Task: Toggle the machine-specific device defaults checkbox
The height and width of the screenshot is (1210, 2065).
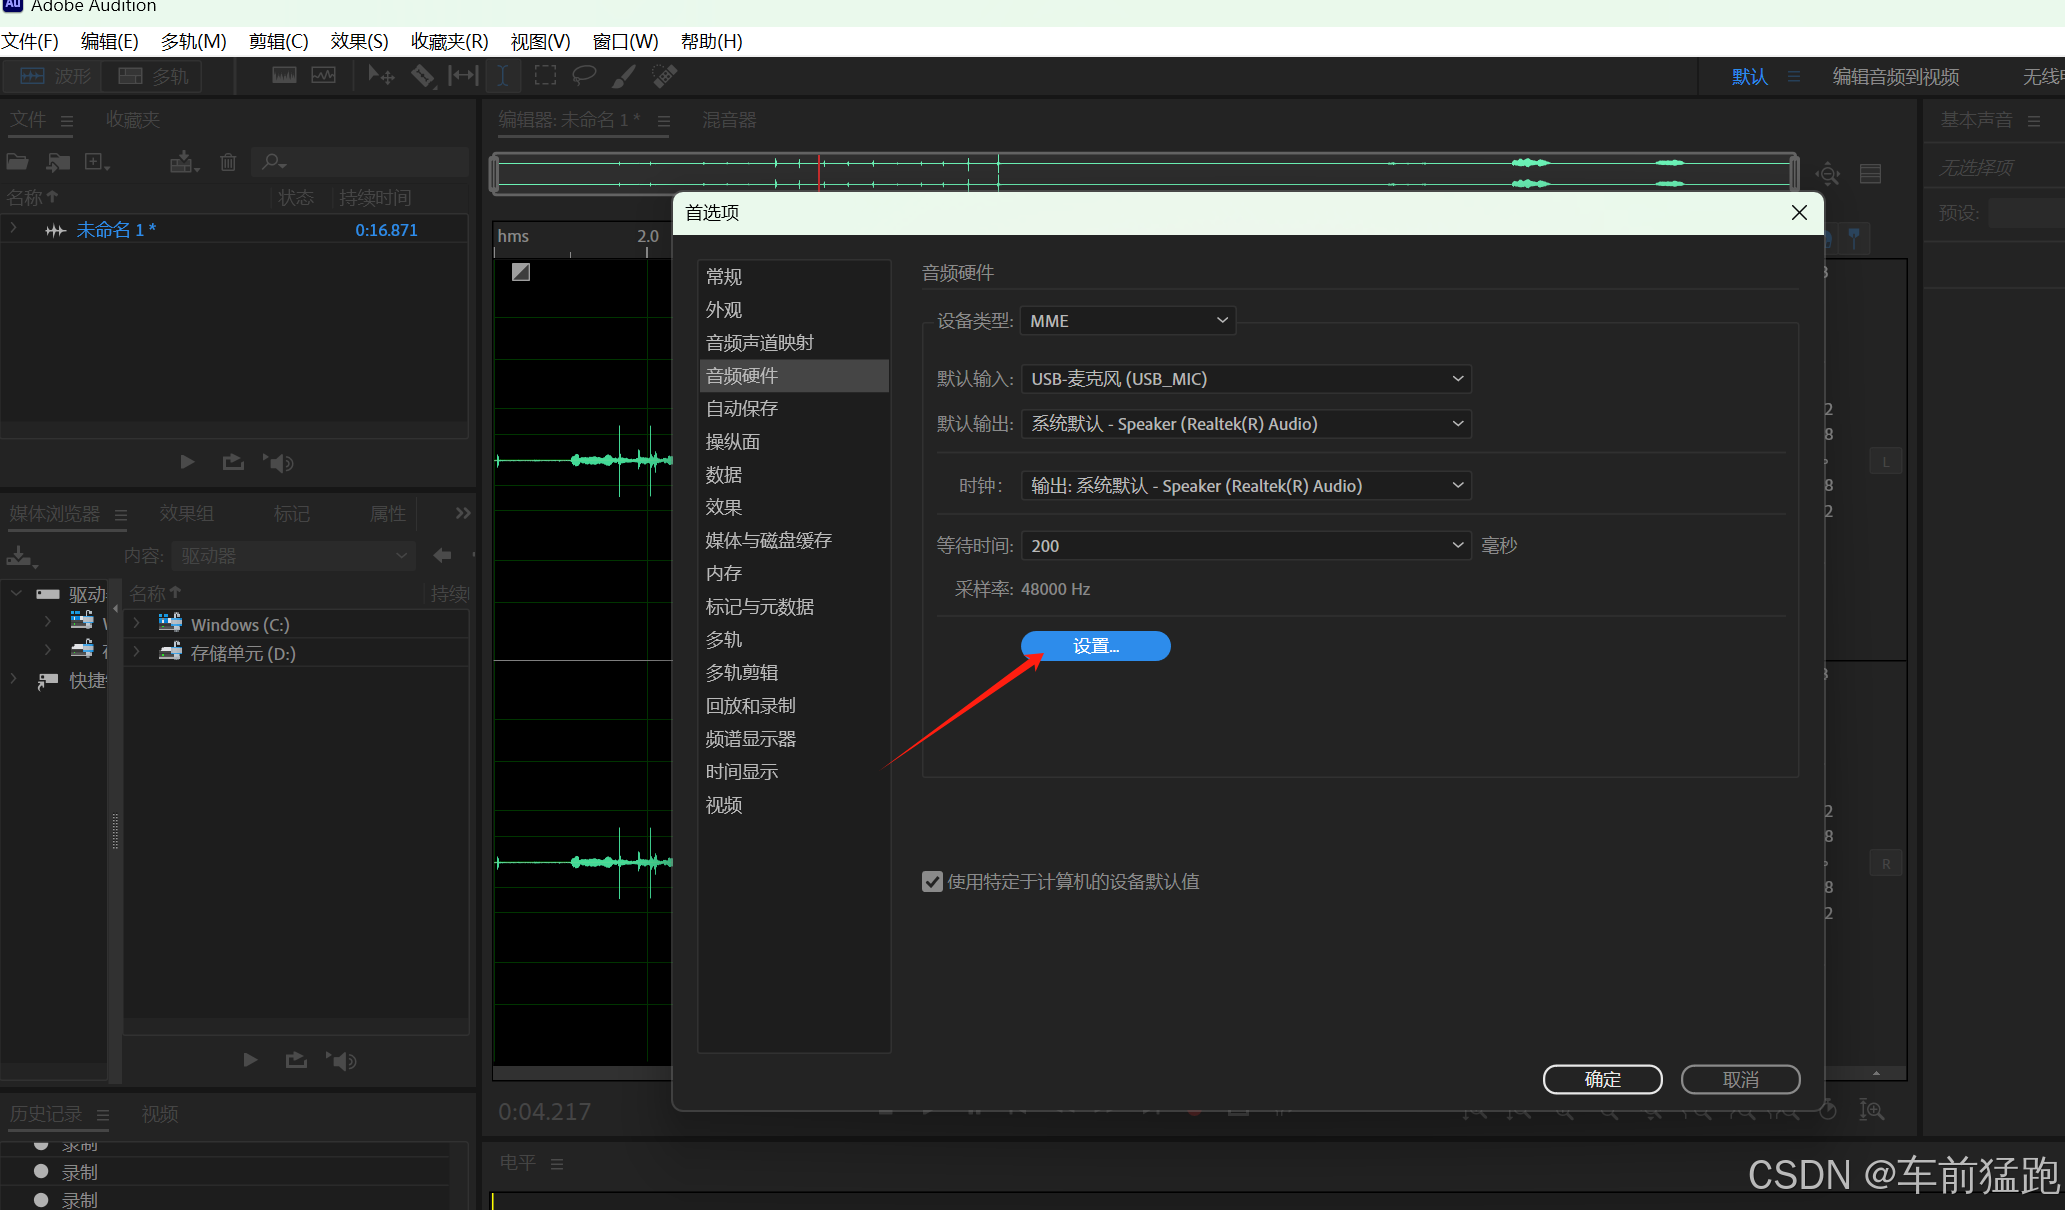Action: tap(932, 882)
